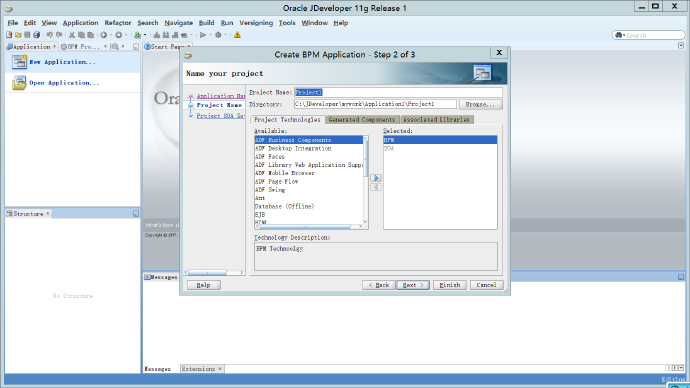Viewport: 690px width, 388px height.
Task: Click the search binoculars icon
Action: [619, 35]
